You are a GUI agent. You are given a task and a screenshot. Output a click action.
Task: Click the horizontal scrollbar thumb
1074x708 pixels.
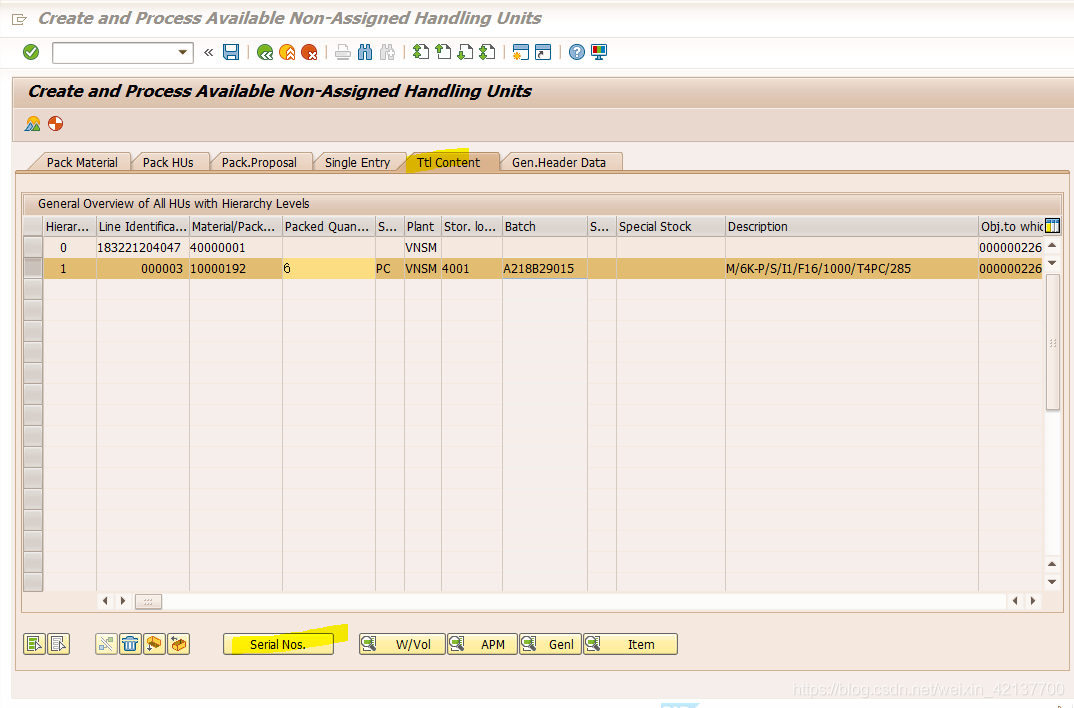[148, 601]
